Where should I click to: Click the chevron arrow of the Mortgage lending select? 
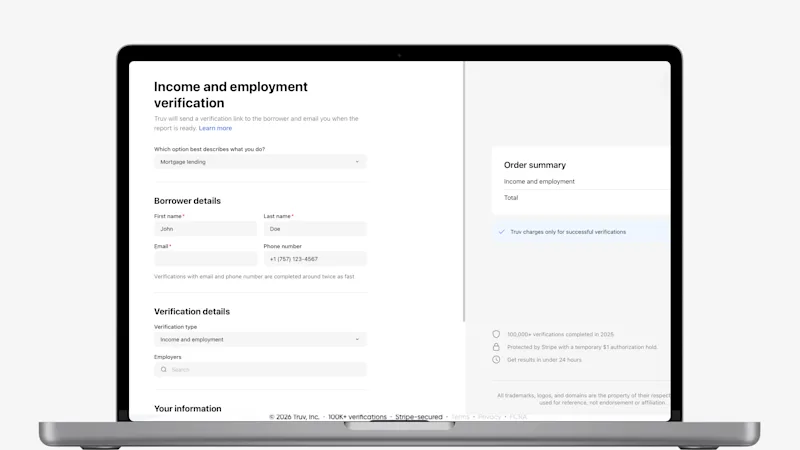tap(357, 162)
